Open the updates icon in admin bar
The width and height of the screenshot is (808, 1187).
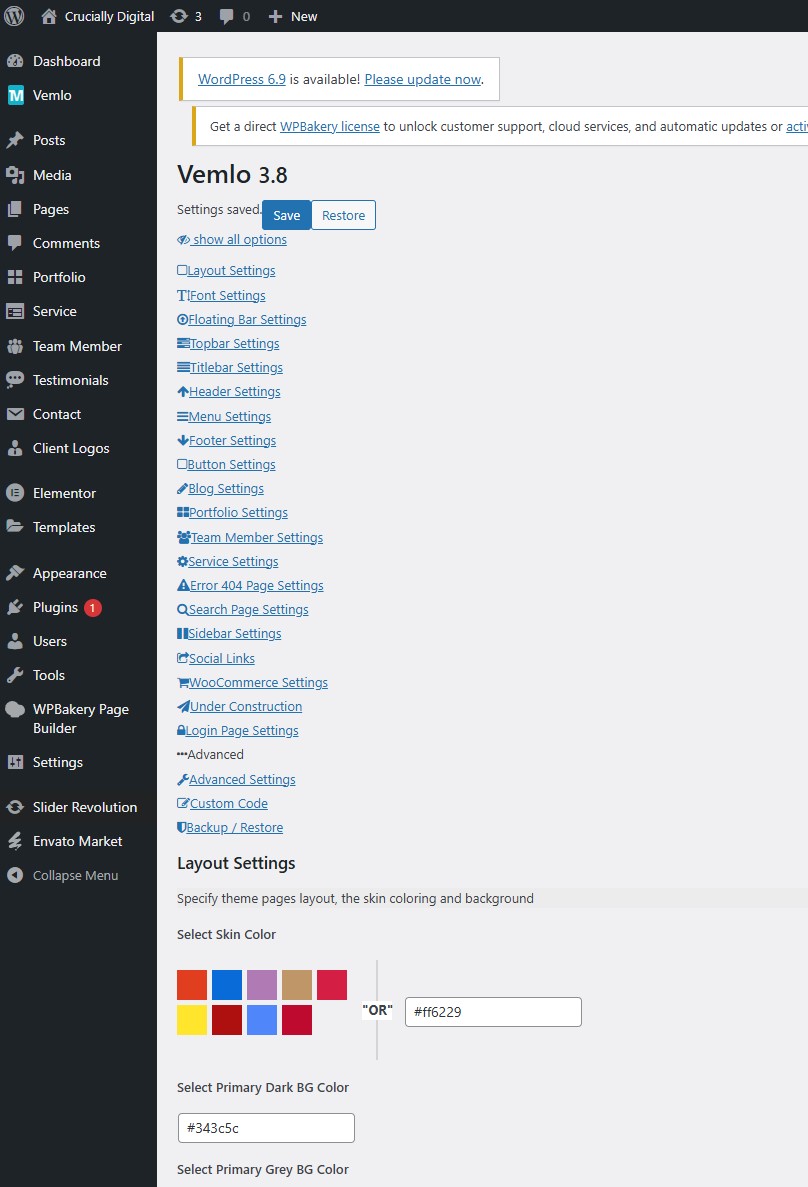179,16
